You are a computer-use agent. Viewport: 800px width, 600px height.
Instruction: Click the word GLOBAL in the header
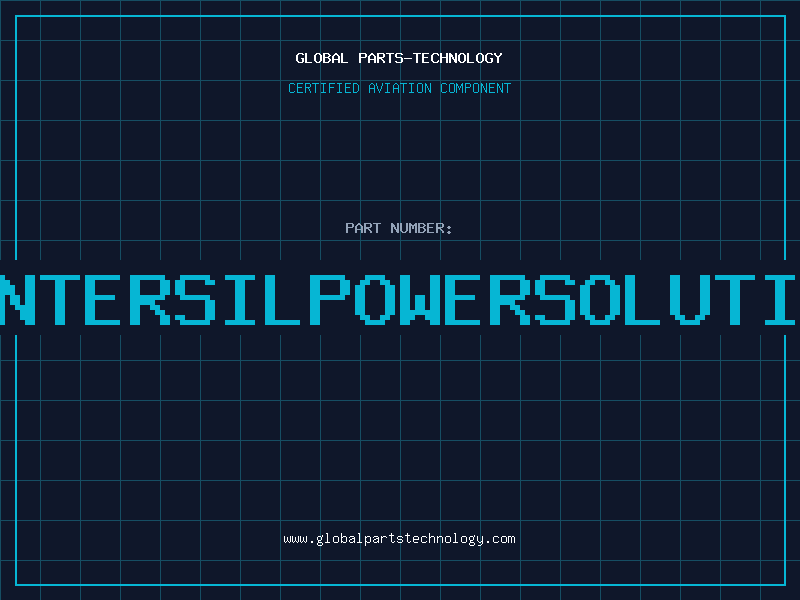[x=319, y=58]
